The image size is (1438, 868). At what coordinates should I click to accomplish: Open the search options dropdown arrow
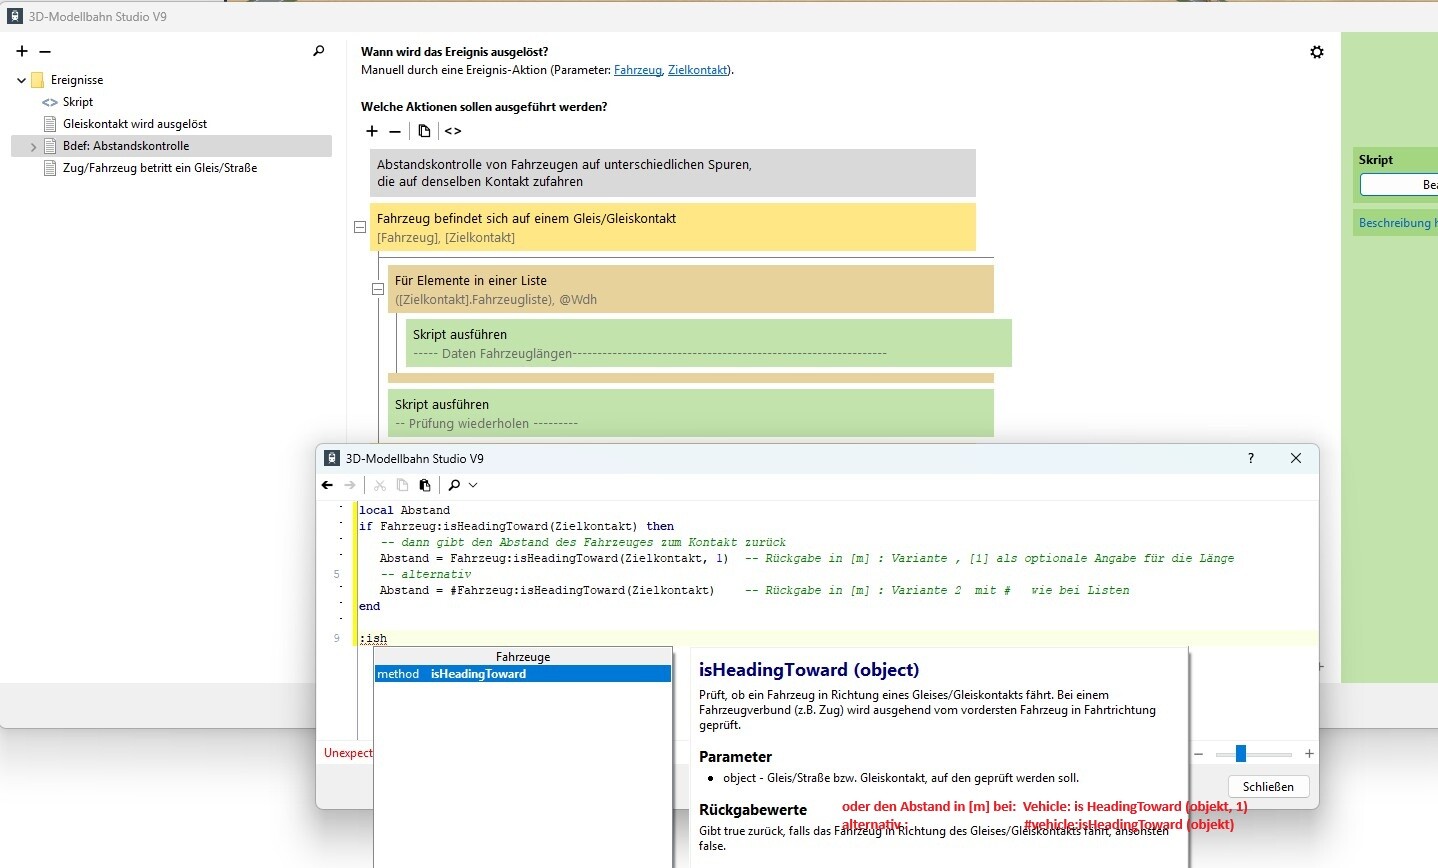click(473, 485)
